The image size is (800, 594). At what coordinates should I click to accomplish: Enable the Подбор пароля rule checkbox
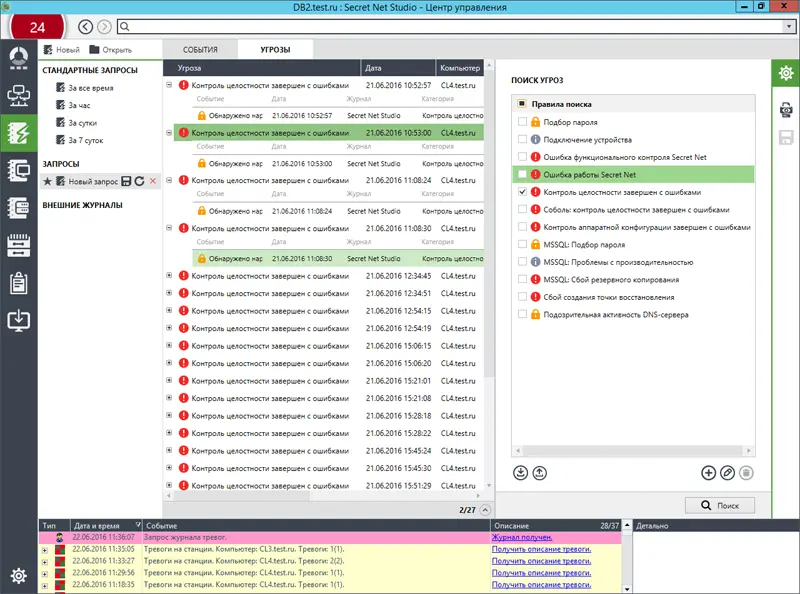[522, 122]
